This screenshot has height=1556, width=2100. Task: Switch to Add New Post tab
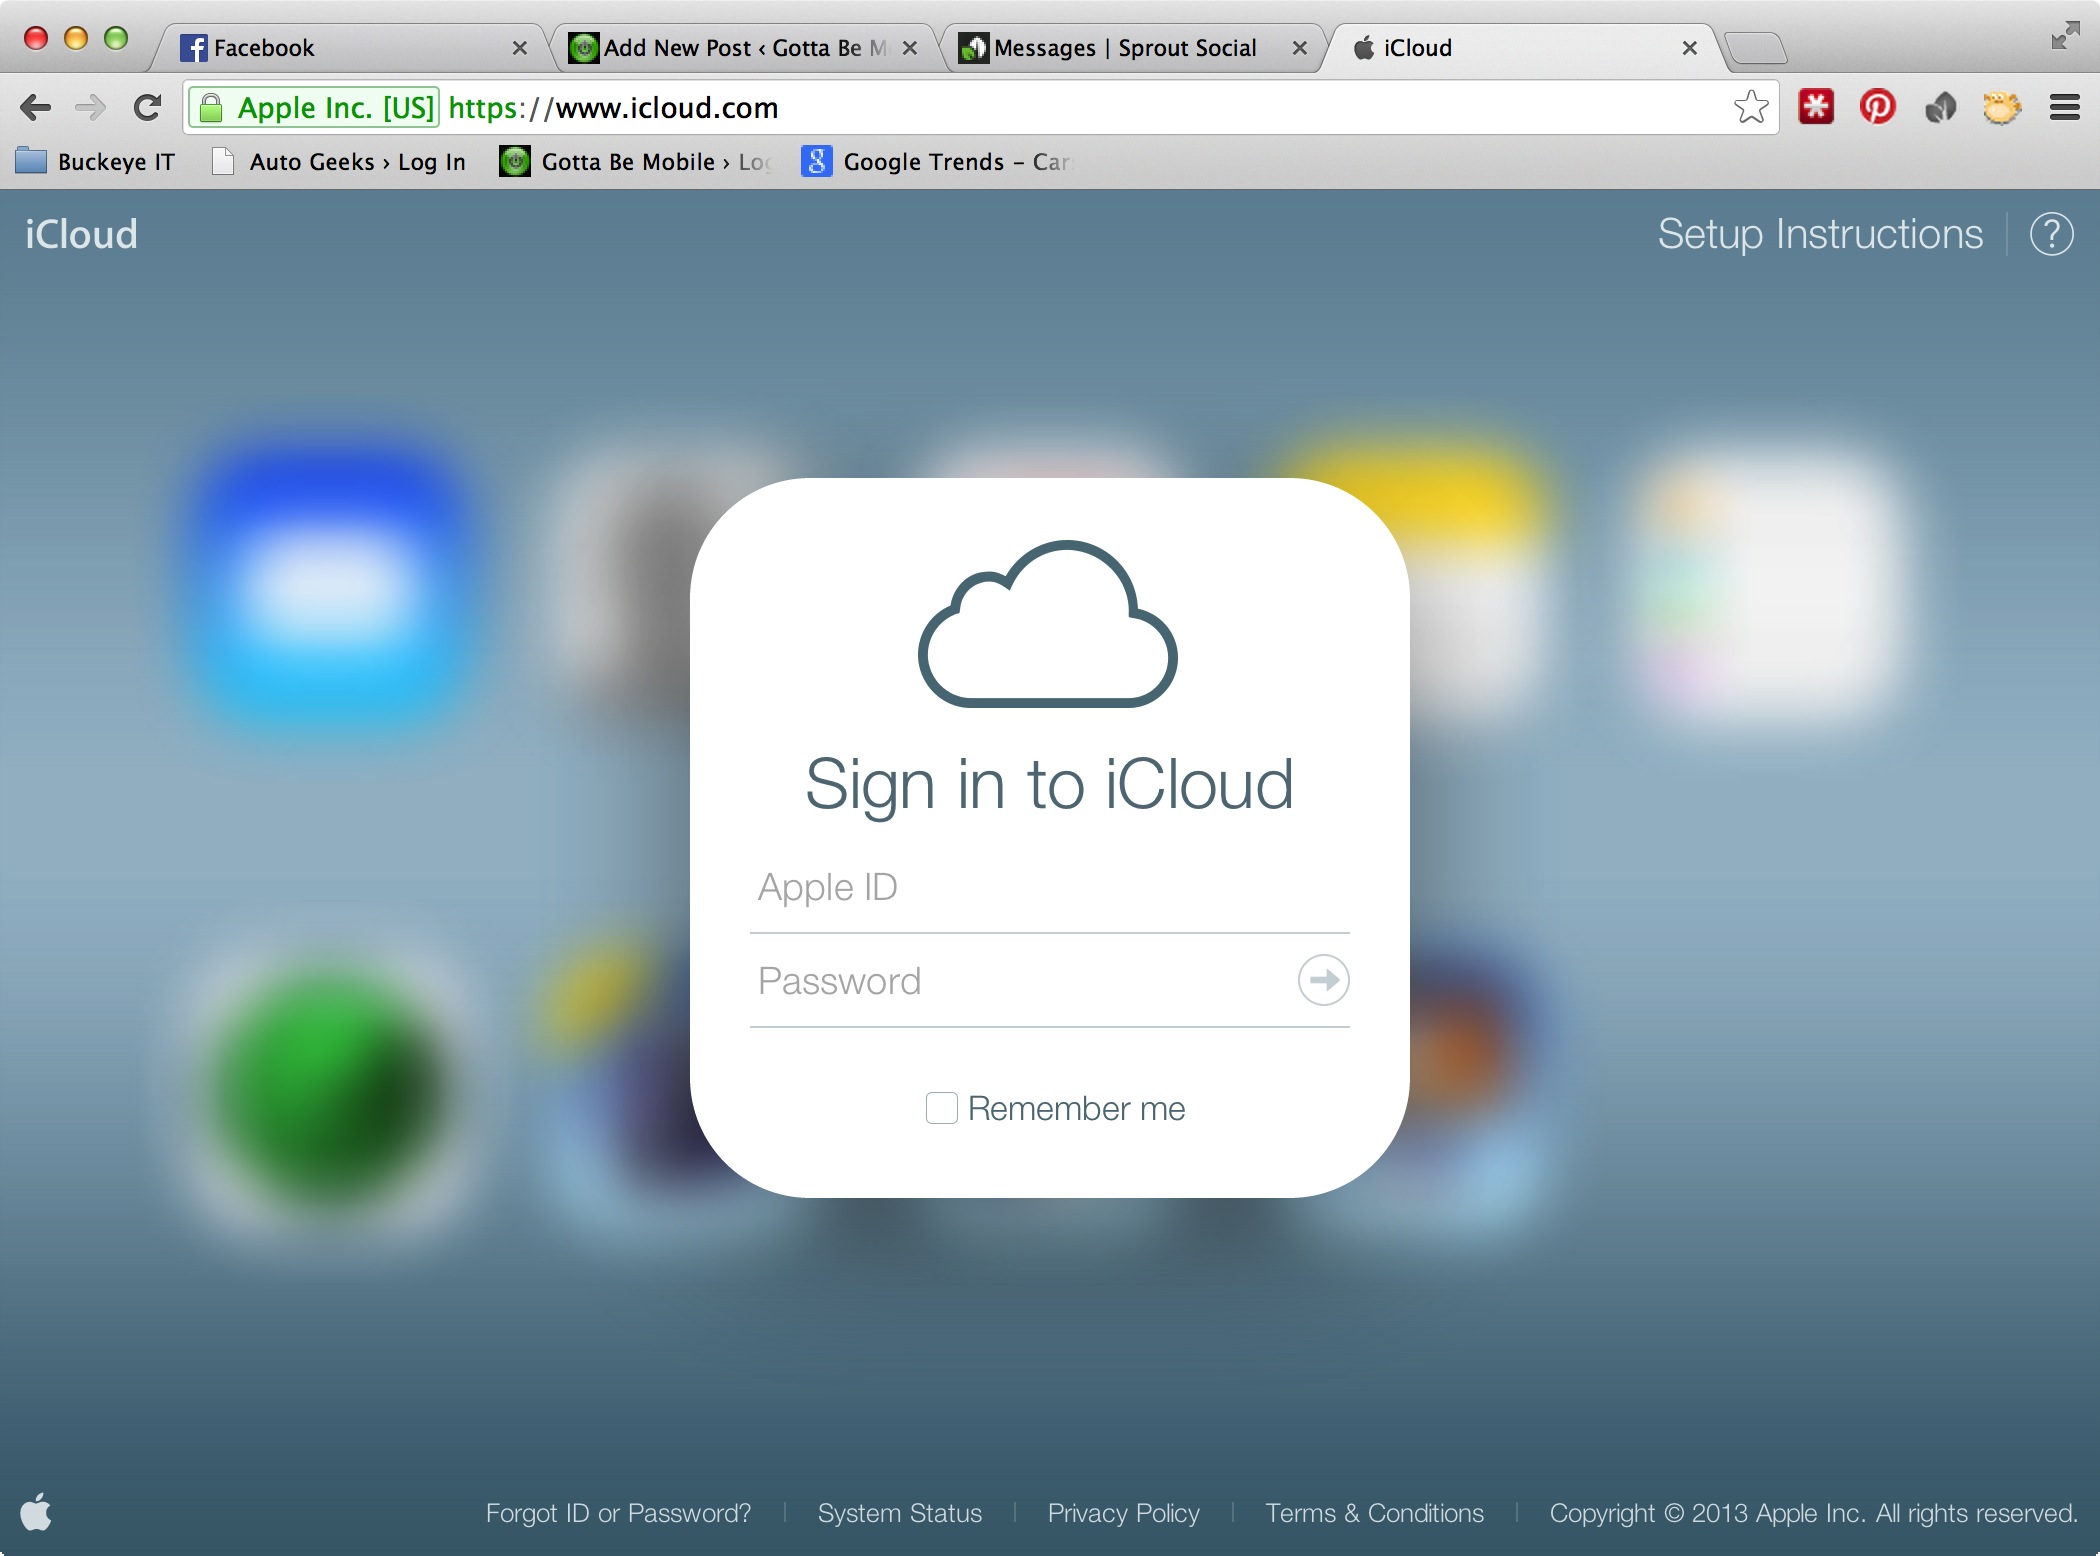[740, 48]
